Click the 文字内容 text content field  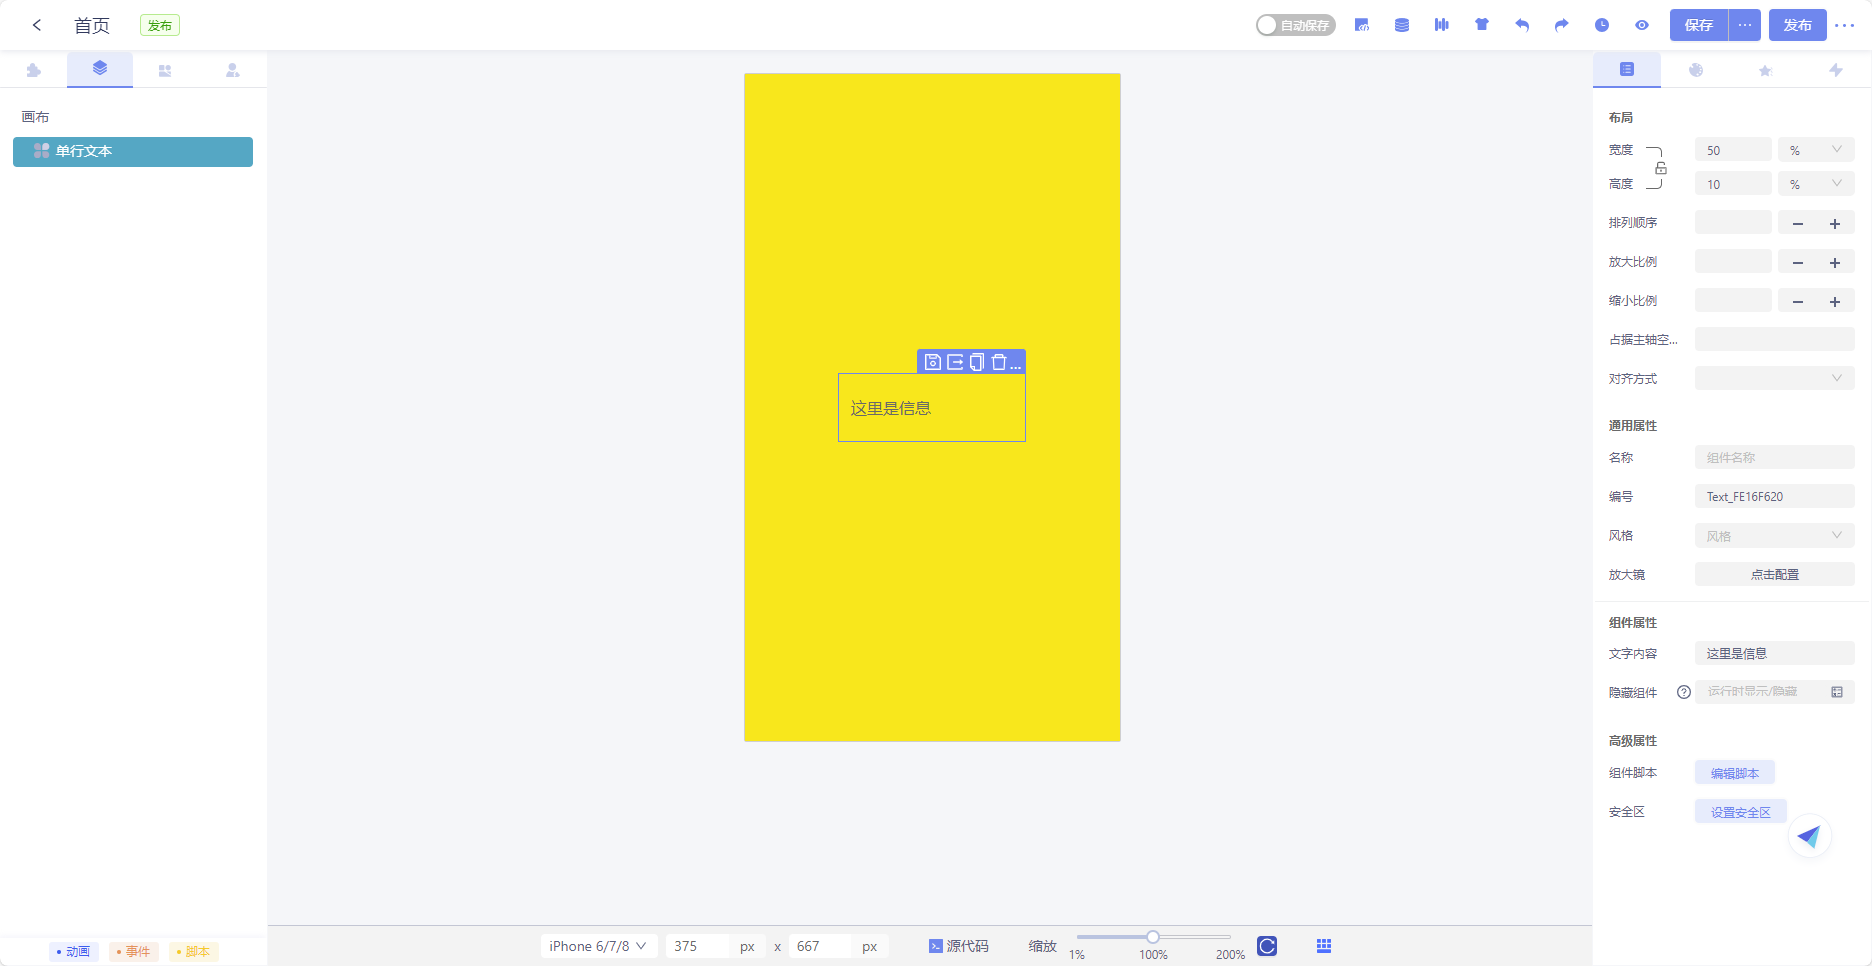[x=1775, y=653]
